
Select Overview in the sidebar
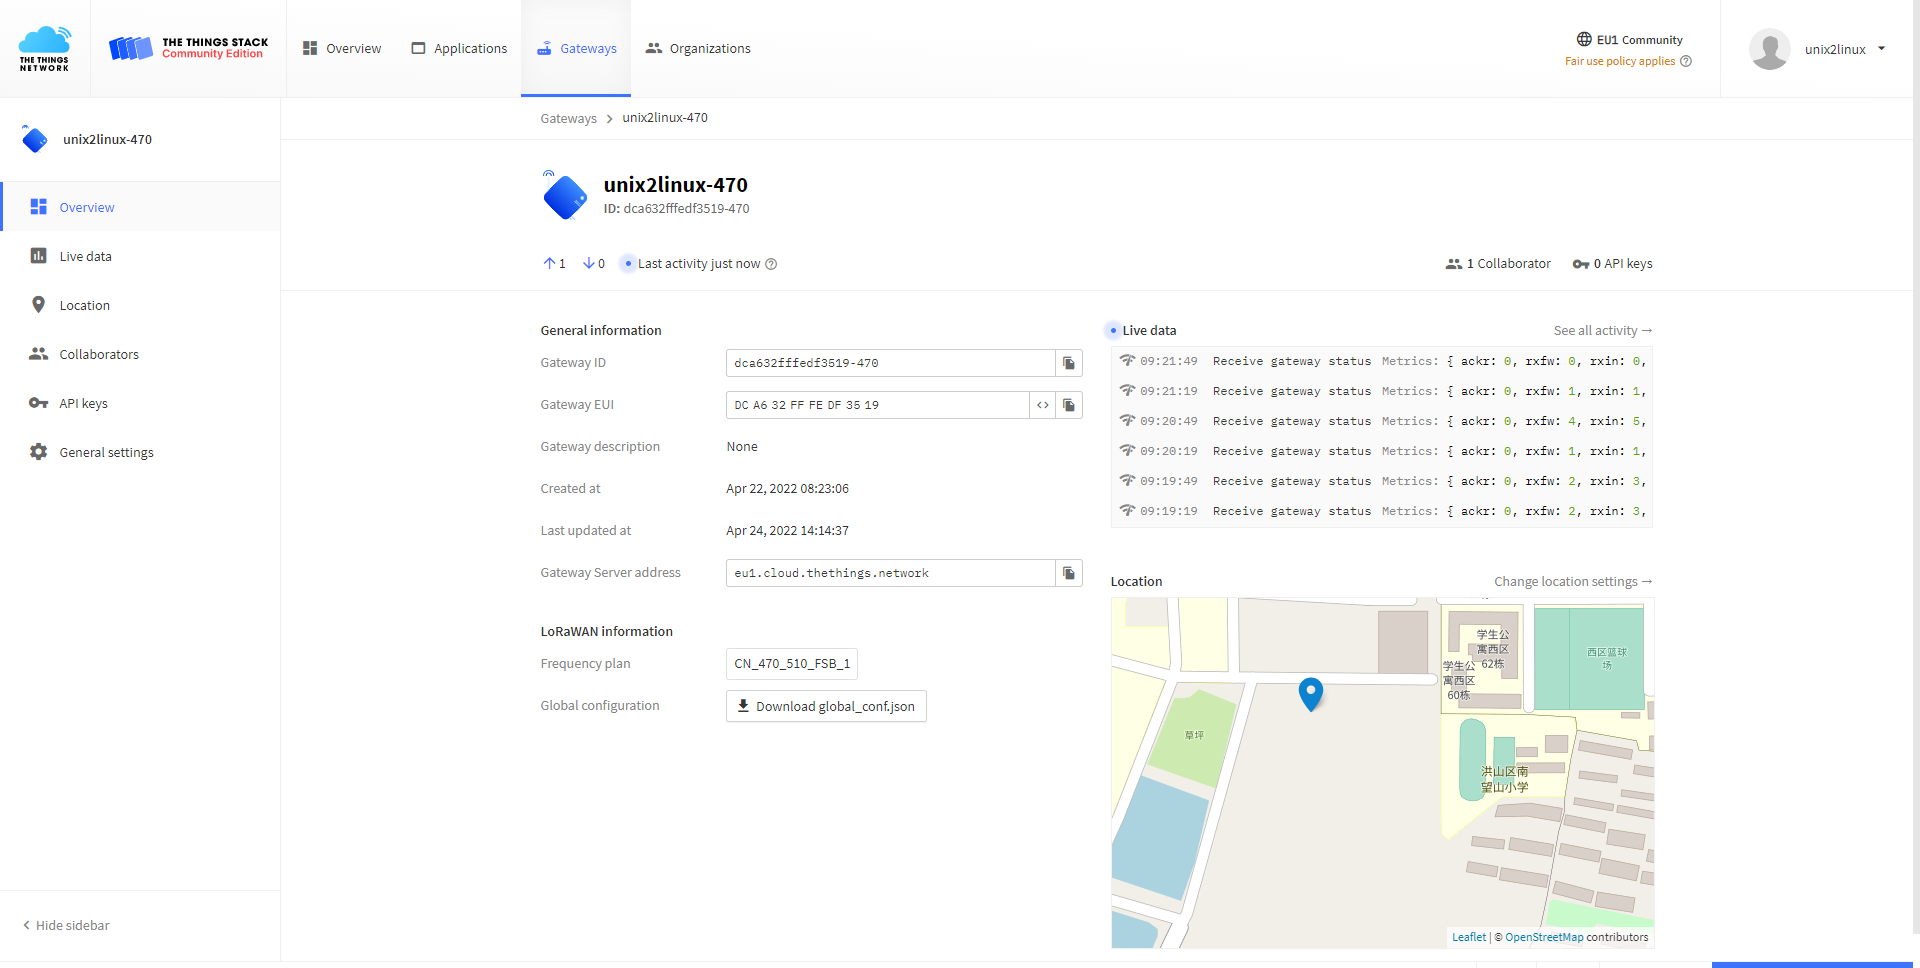coord(140,207)
